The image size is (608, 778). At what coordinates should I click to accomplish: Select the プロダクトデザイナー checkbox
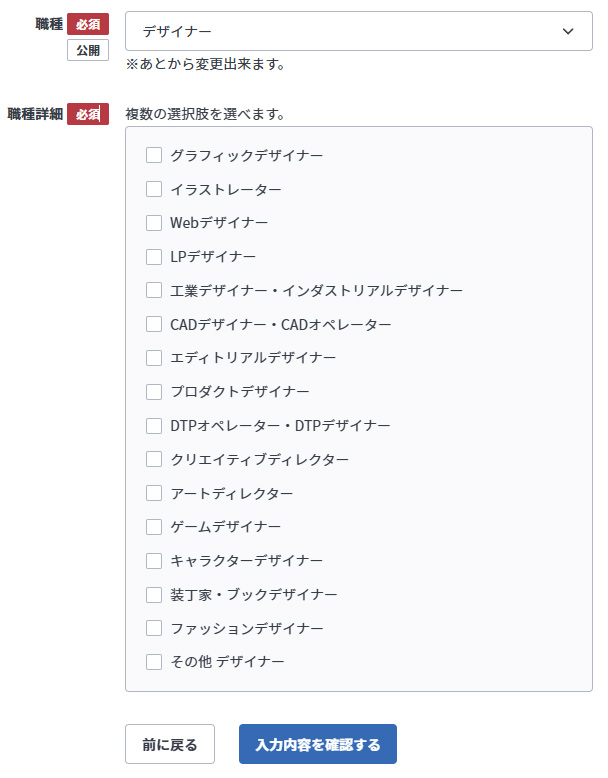coord(154,392)
